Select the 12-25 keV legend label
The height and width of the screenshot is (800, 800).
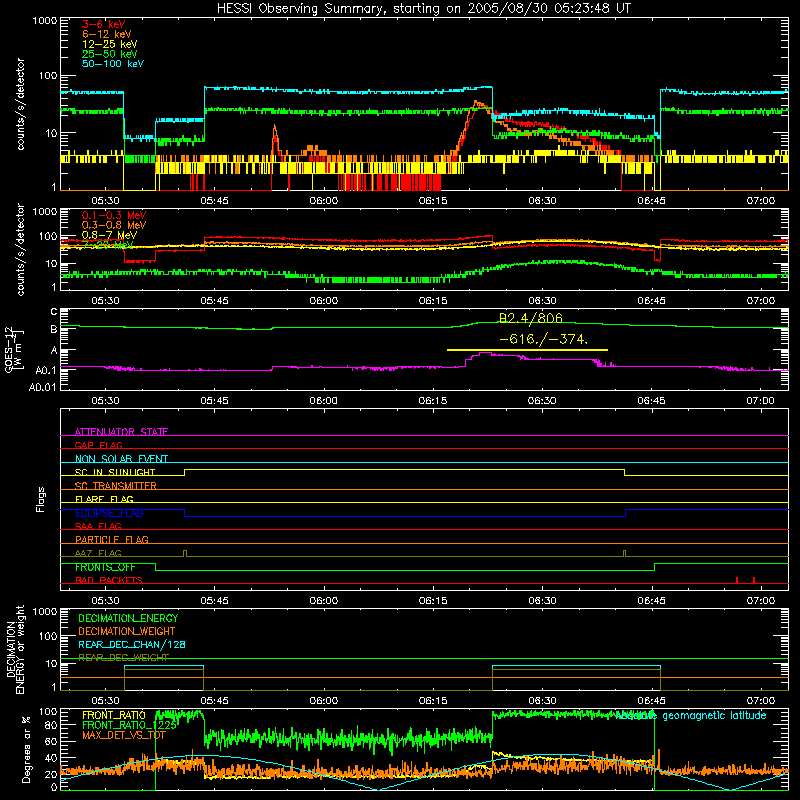click(x=110, y=44)
